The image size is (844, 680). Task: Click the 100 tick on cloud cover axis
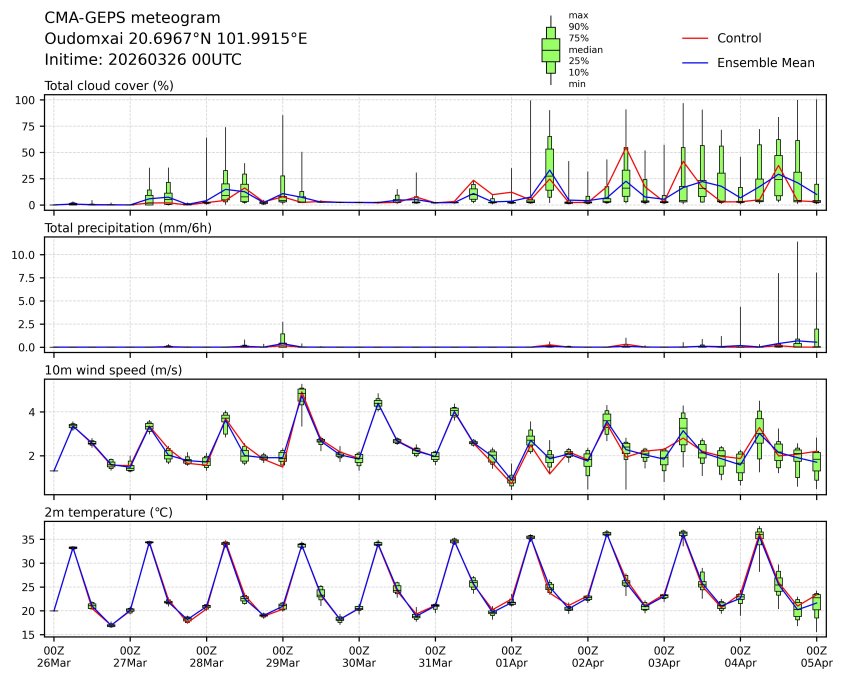pyautogui.click(x=28, y=100)
